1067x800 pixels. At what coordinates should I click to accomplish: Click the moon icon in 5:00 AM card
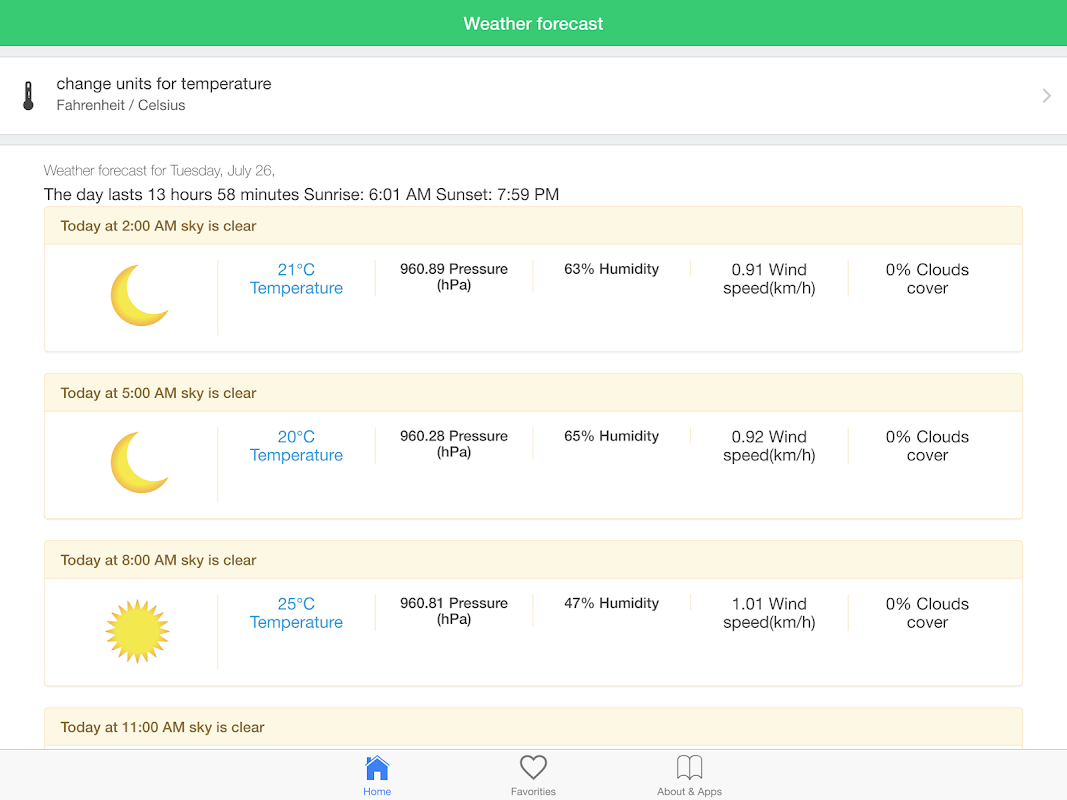pos(139,463)
